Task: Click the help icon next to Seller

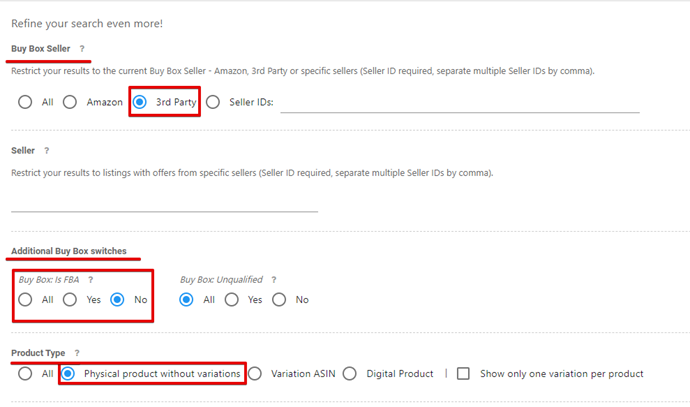Action: 47,151
